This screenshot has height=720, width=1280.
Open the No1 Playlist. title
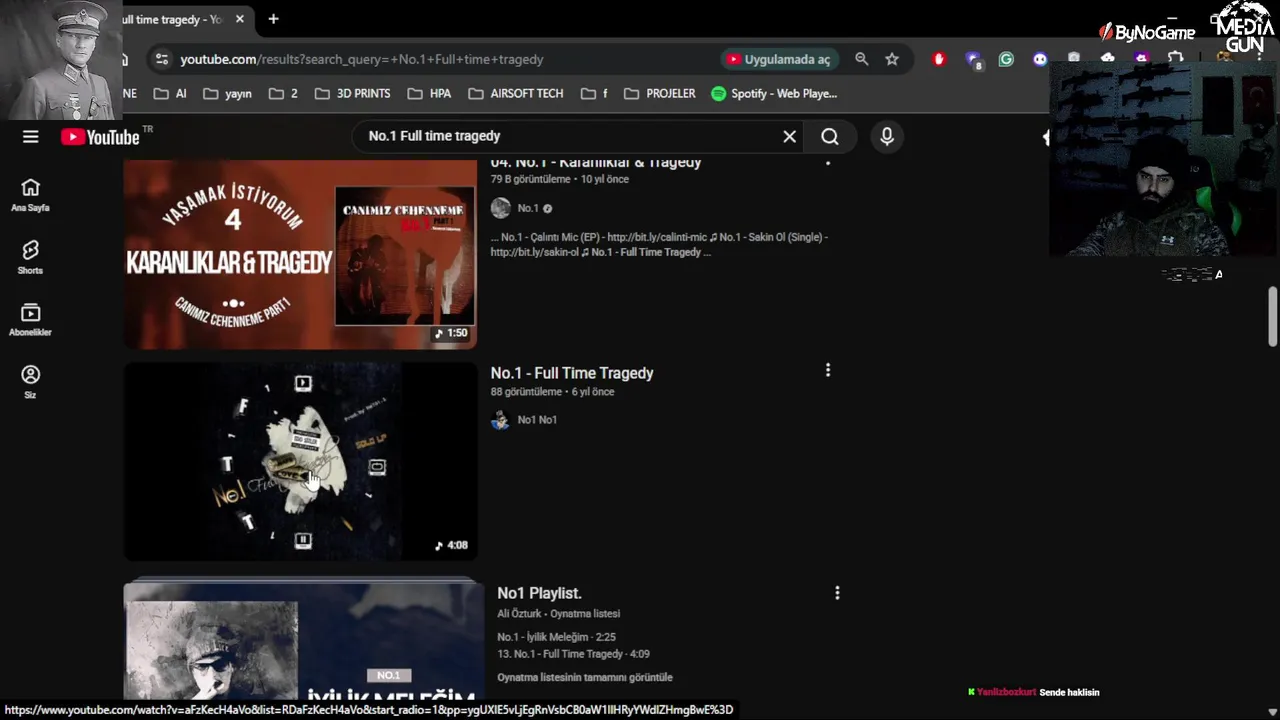(539, 593)
